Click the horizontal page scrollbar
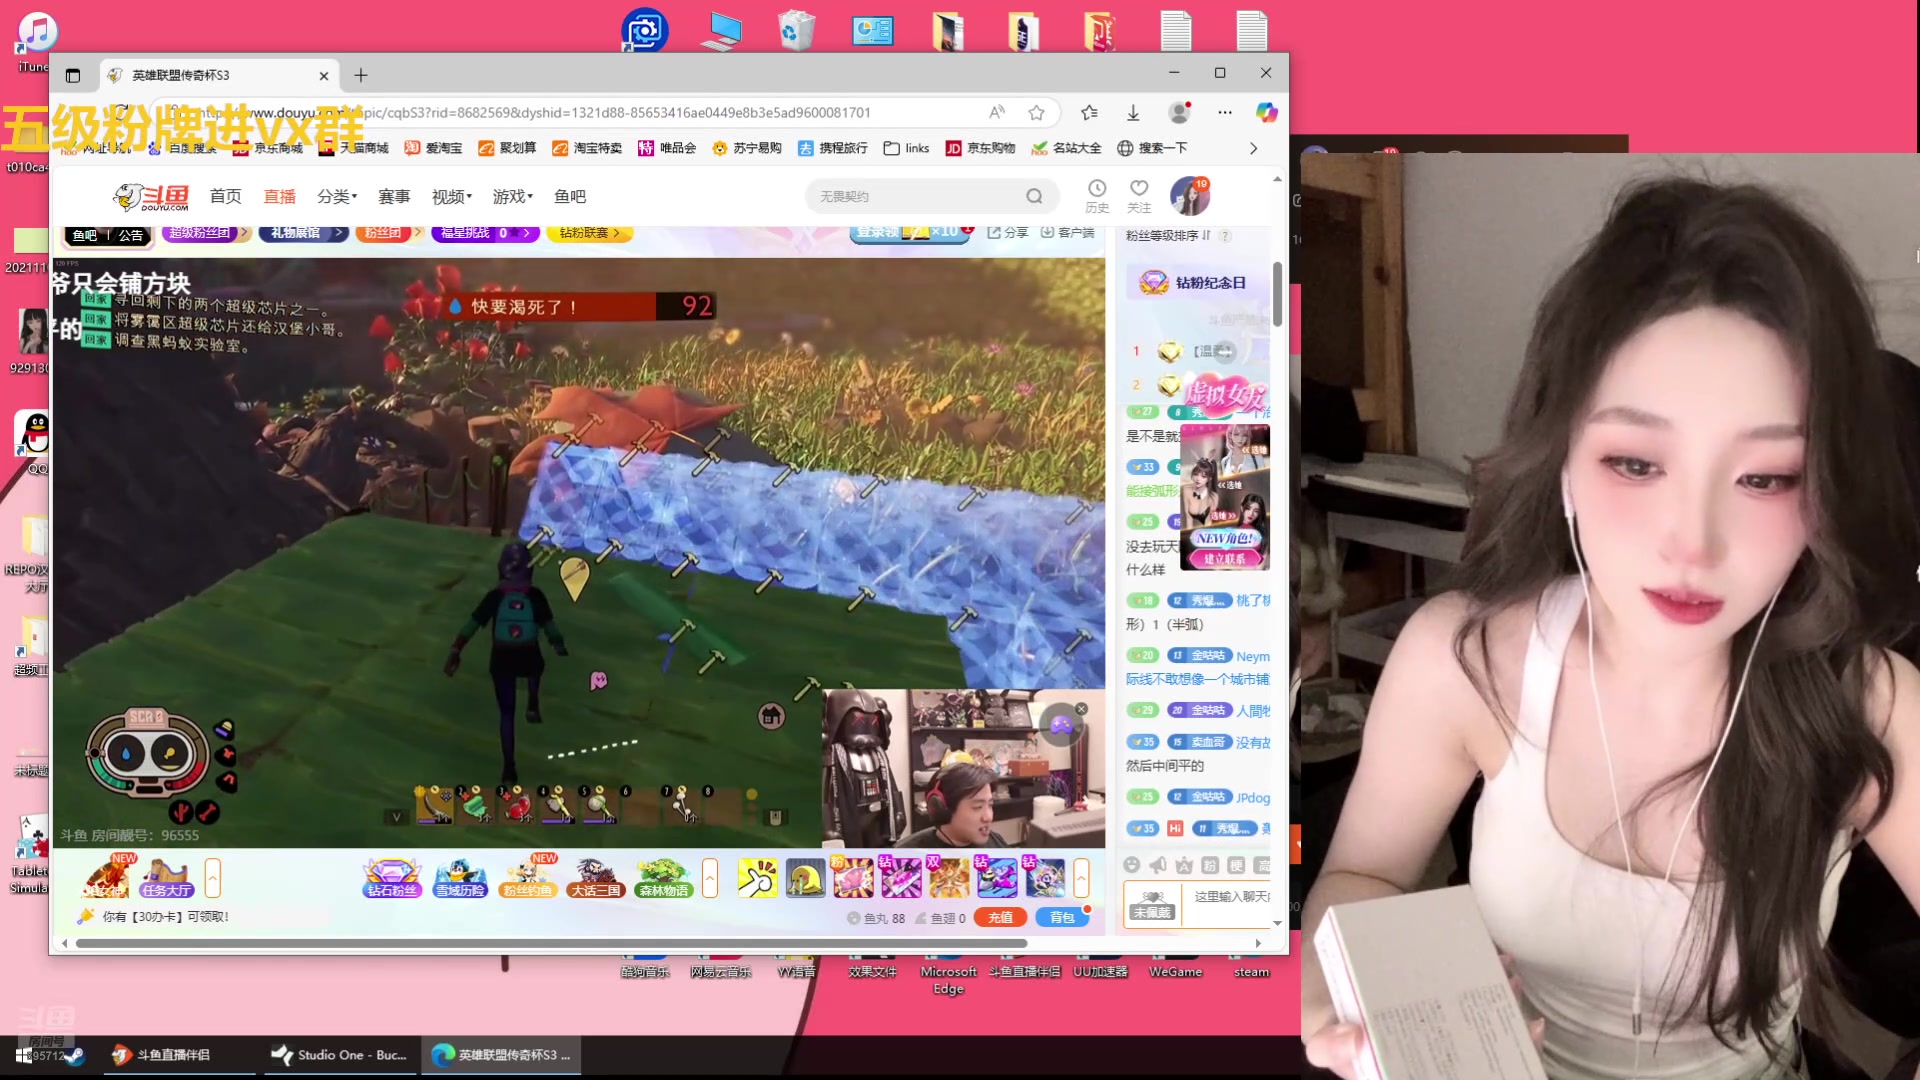The image size is (1920, 1080). click(x=551, y=943)
